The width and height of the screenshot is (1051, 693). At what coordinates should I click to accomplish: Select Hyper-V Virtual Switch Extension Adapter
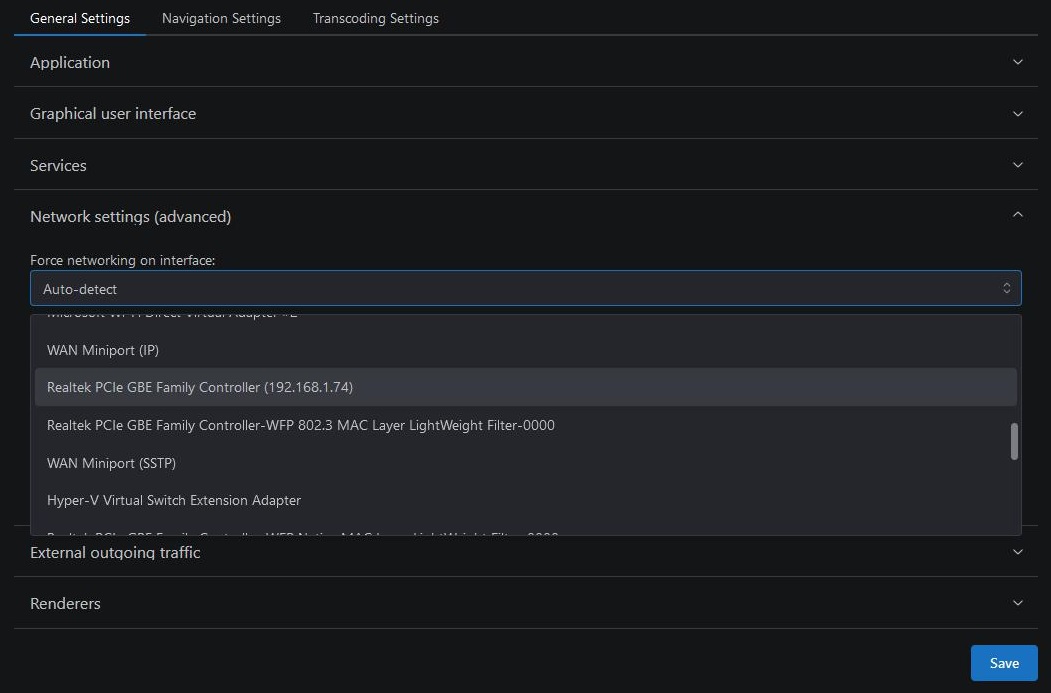526,500
